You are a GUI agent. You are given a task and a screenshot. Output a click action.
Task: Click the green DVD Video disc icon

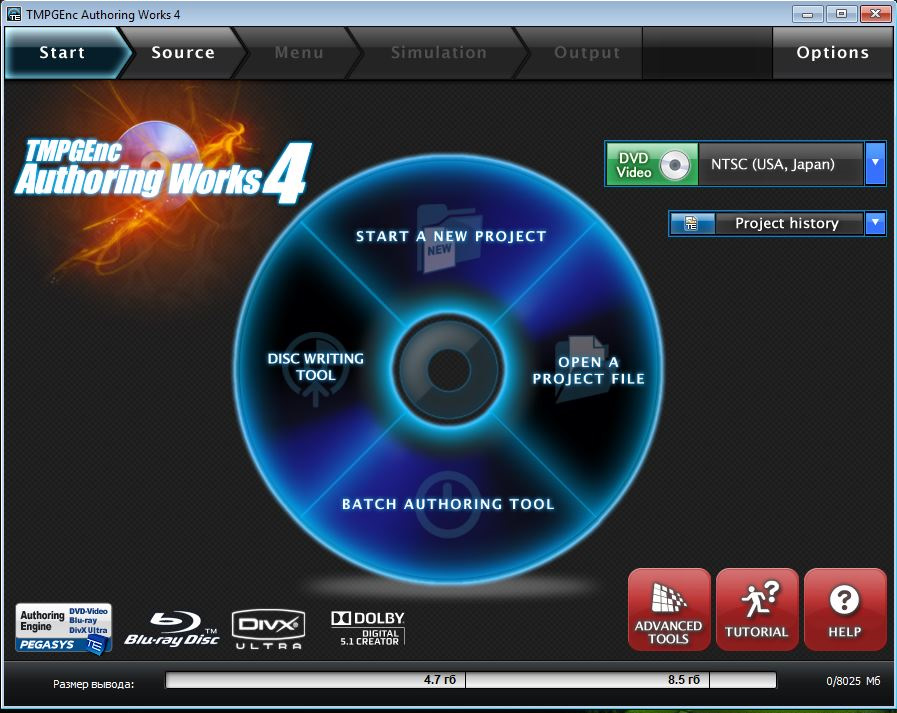click(x=652, y=164)
